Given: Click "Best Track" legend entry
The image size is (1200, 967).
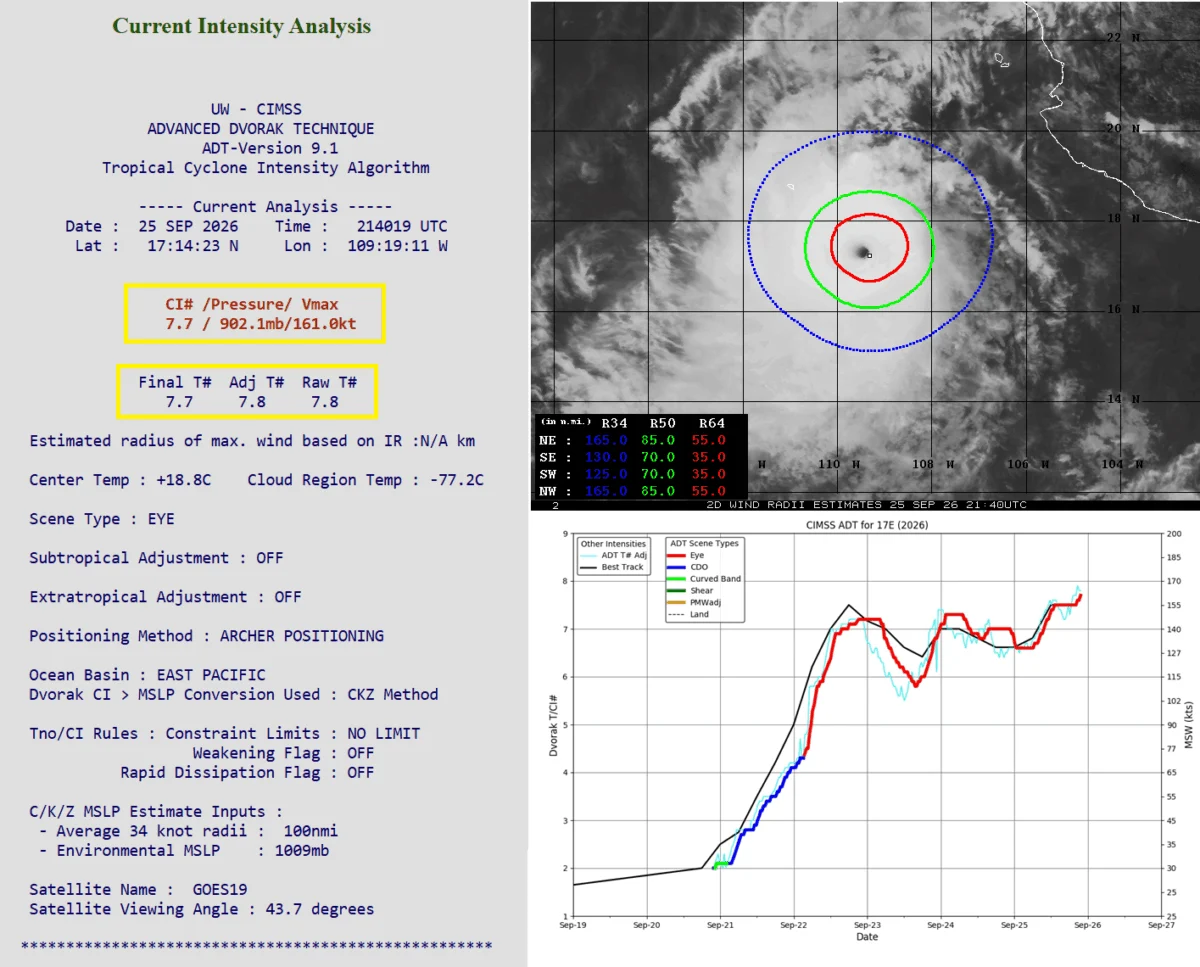Looking at the screenshot, I should 612,567.
